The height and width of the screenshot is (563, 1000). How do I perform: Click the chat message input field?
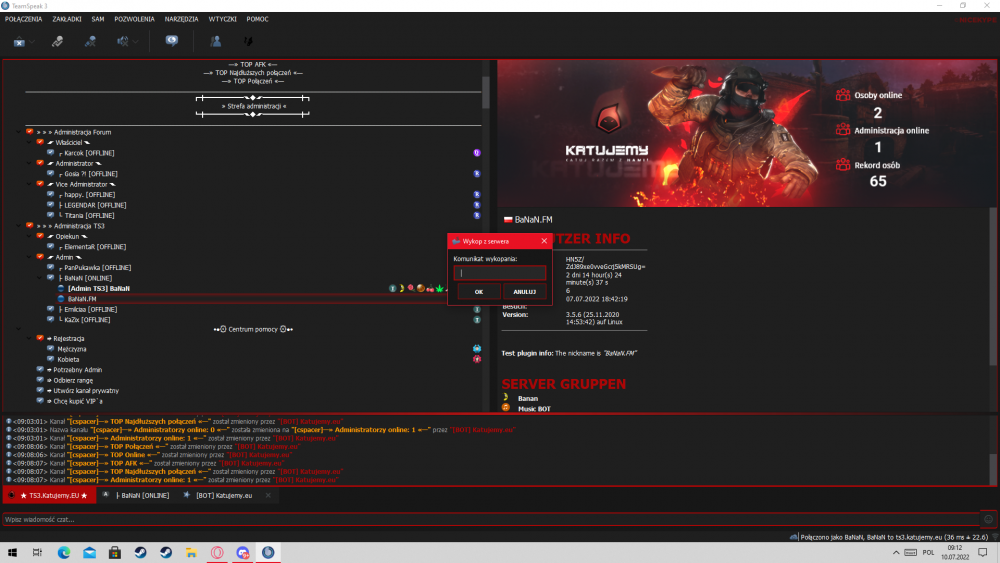point(491,520)
